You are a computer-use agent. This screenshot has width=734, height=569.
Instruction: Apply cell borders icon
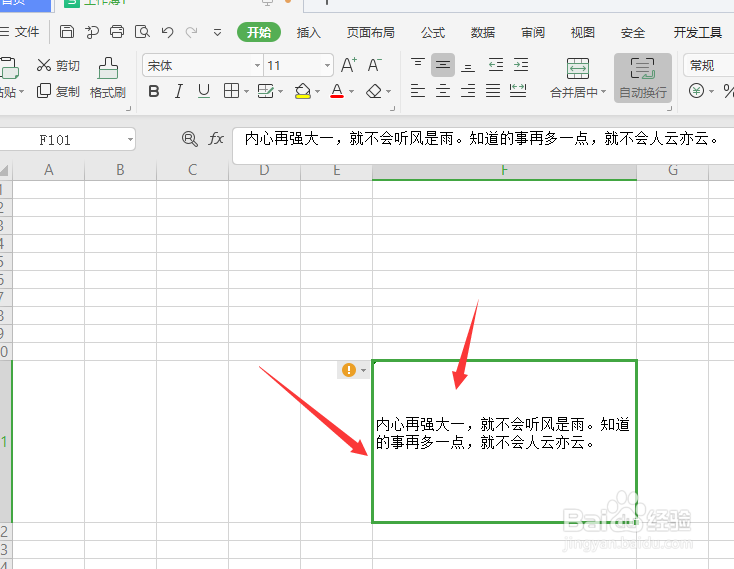point(231,91)
